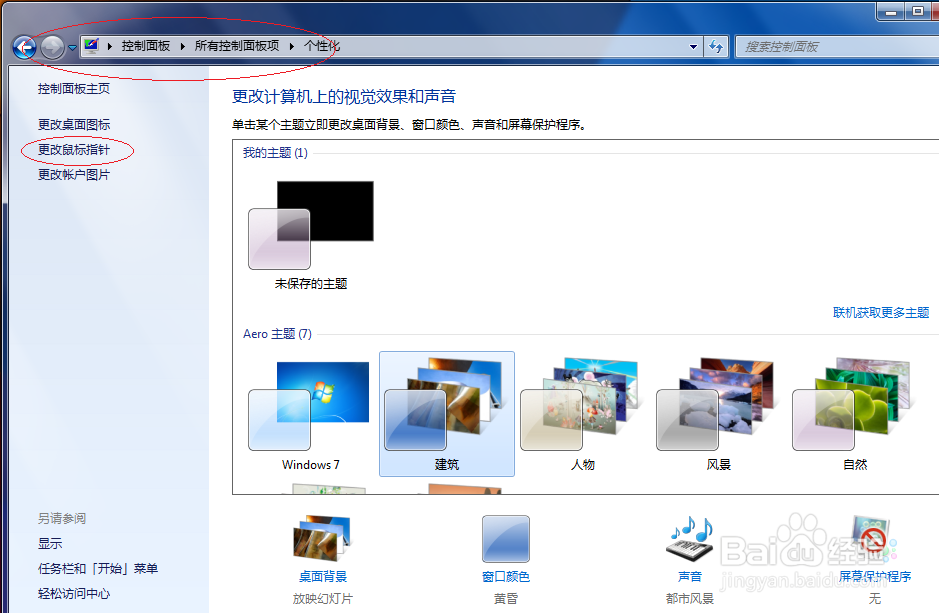
Task: Maximize the 个性化 window
Action: [917, 11]
